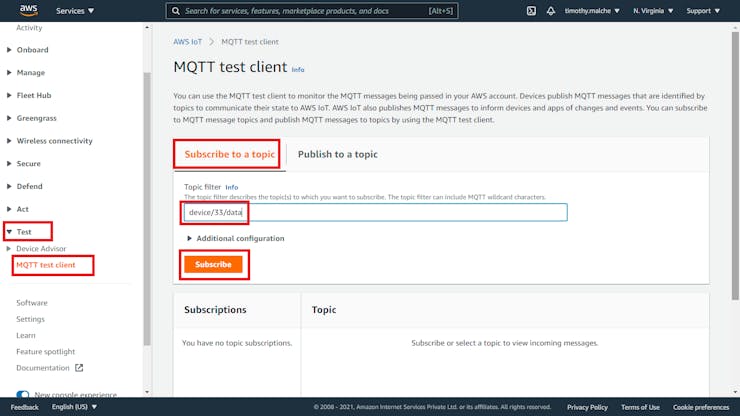Viewport: 740px width, 416px height.
Task: Click the Feedback button
Action: click(x=25, y=407)
